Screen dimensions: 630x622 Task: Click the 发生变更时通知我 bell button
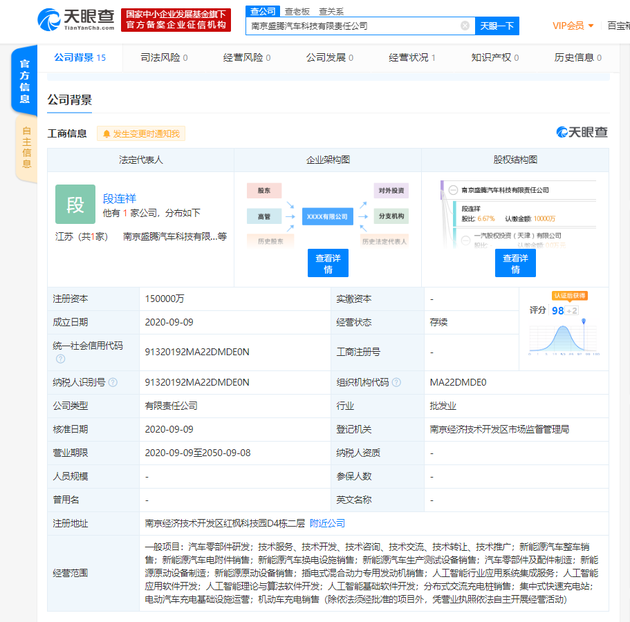[x=141, y=134]
